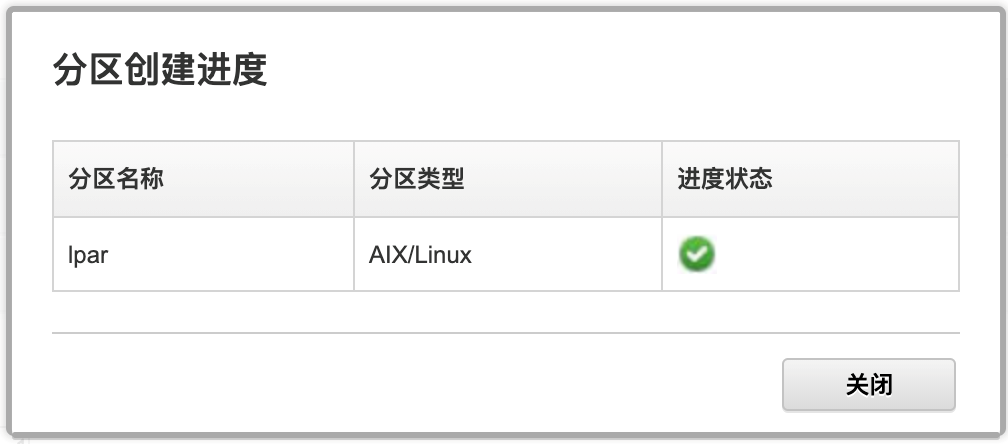Viewport: 1008px width, 444px height.
Task: Click the progress status cell in lpar row
Action: 810,255
